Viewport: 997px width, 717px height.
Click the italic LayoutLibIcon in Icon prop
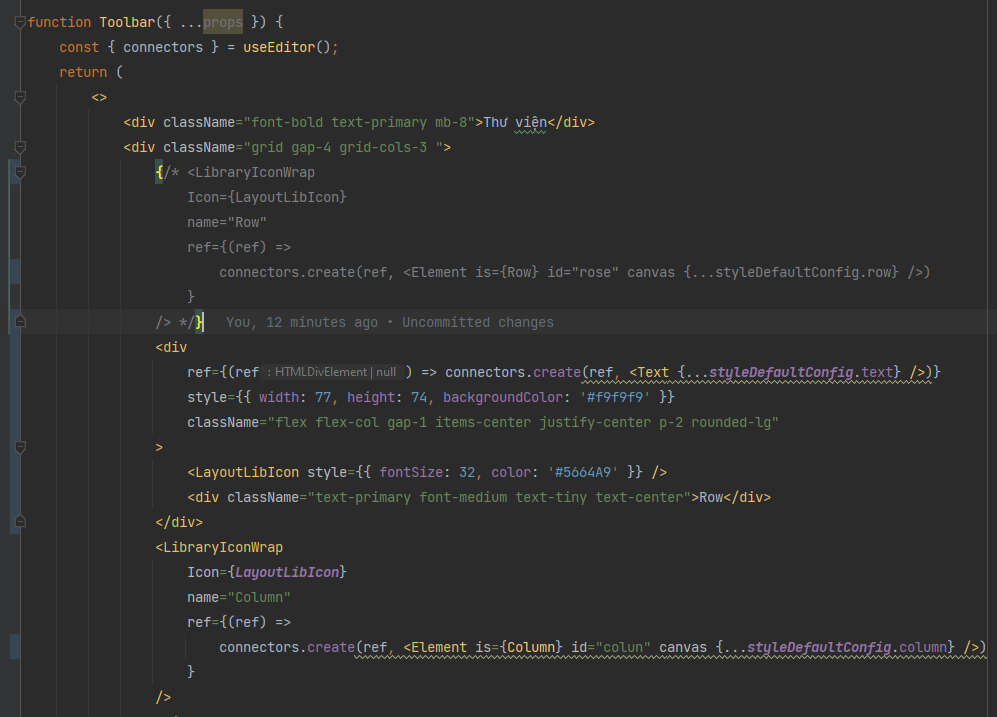tap(287, 572)
